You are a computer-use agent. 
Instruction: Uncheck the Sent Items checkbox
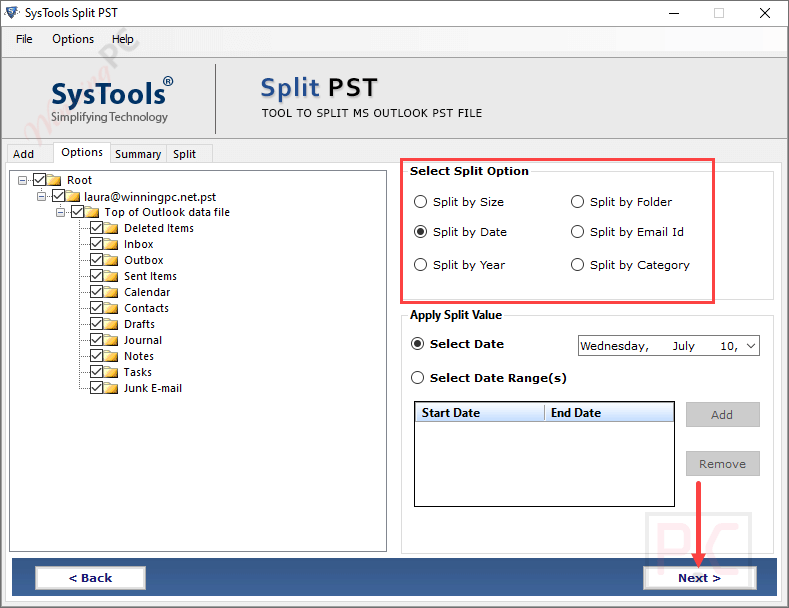point(97,275)
